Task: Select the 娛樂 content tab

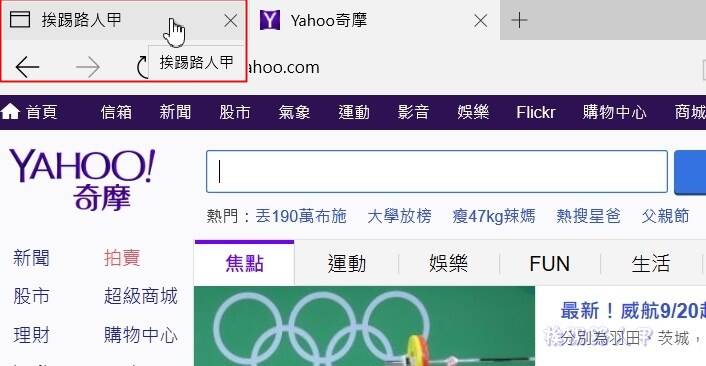Action: point(448,264)
